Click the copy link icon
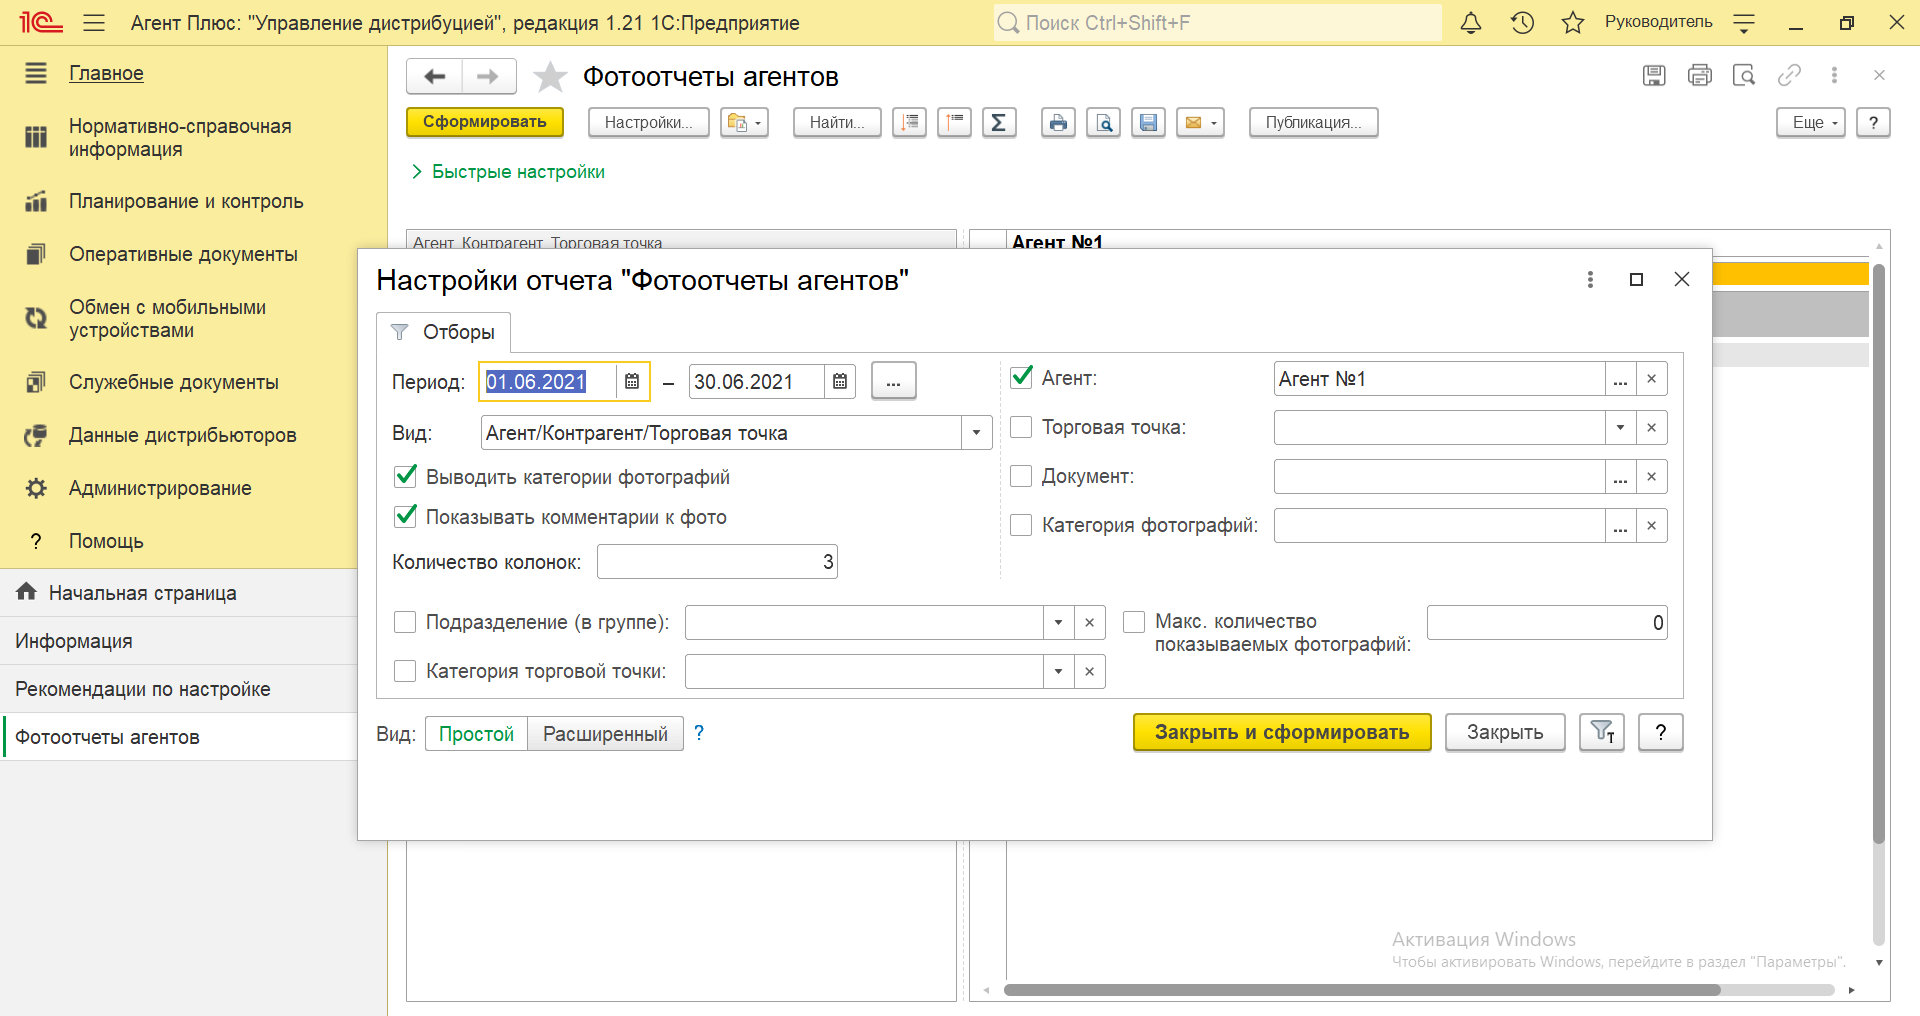The image size is (1920, 1016). [x=1789, y=75]
